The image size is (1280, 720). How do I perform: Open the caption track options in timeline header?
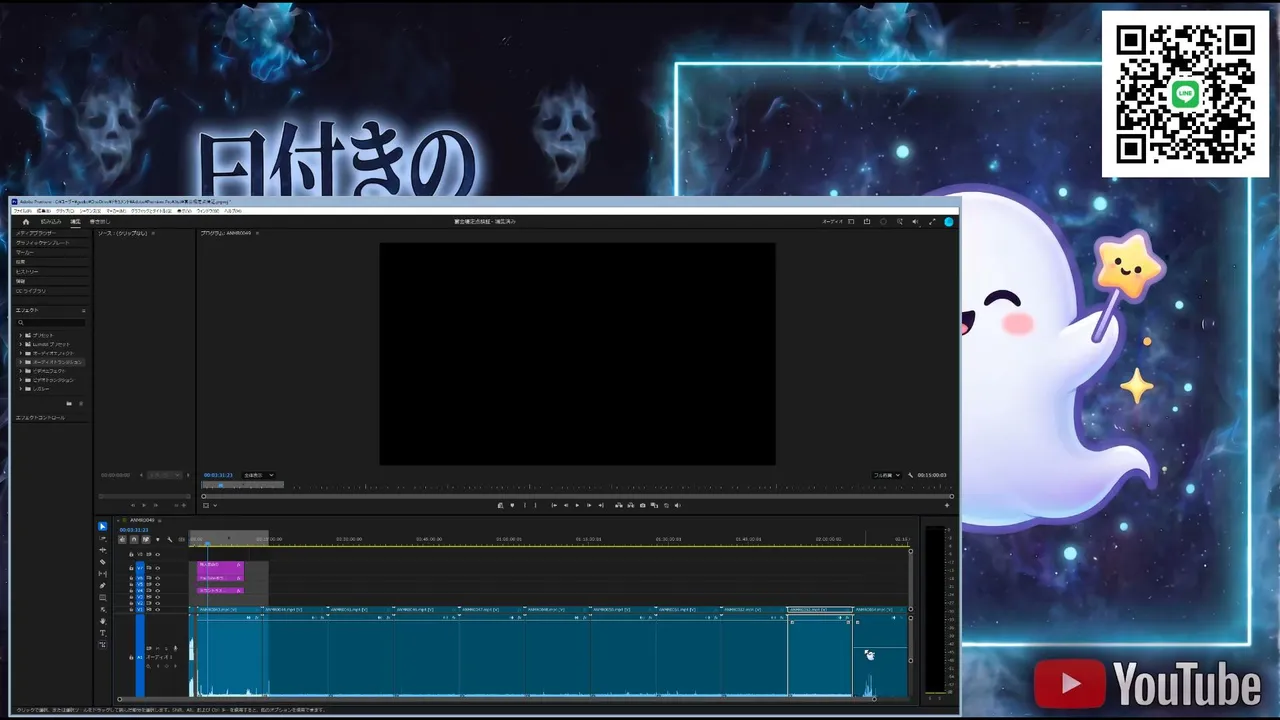181,540
